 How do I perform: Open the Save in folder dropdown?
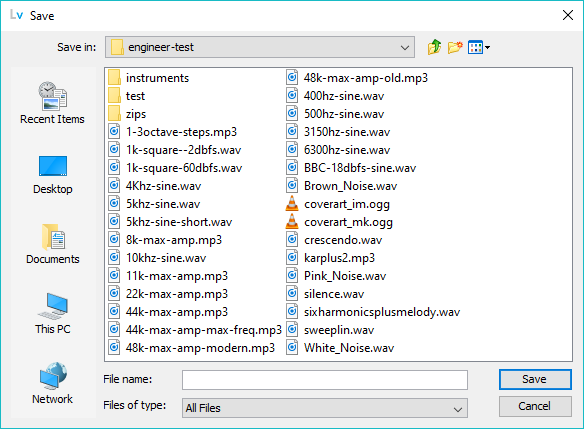pos(260,47)
